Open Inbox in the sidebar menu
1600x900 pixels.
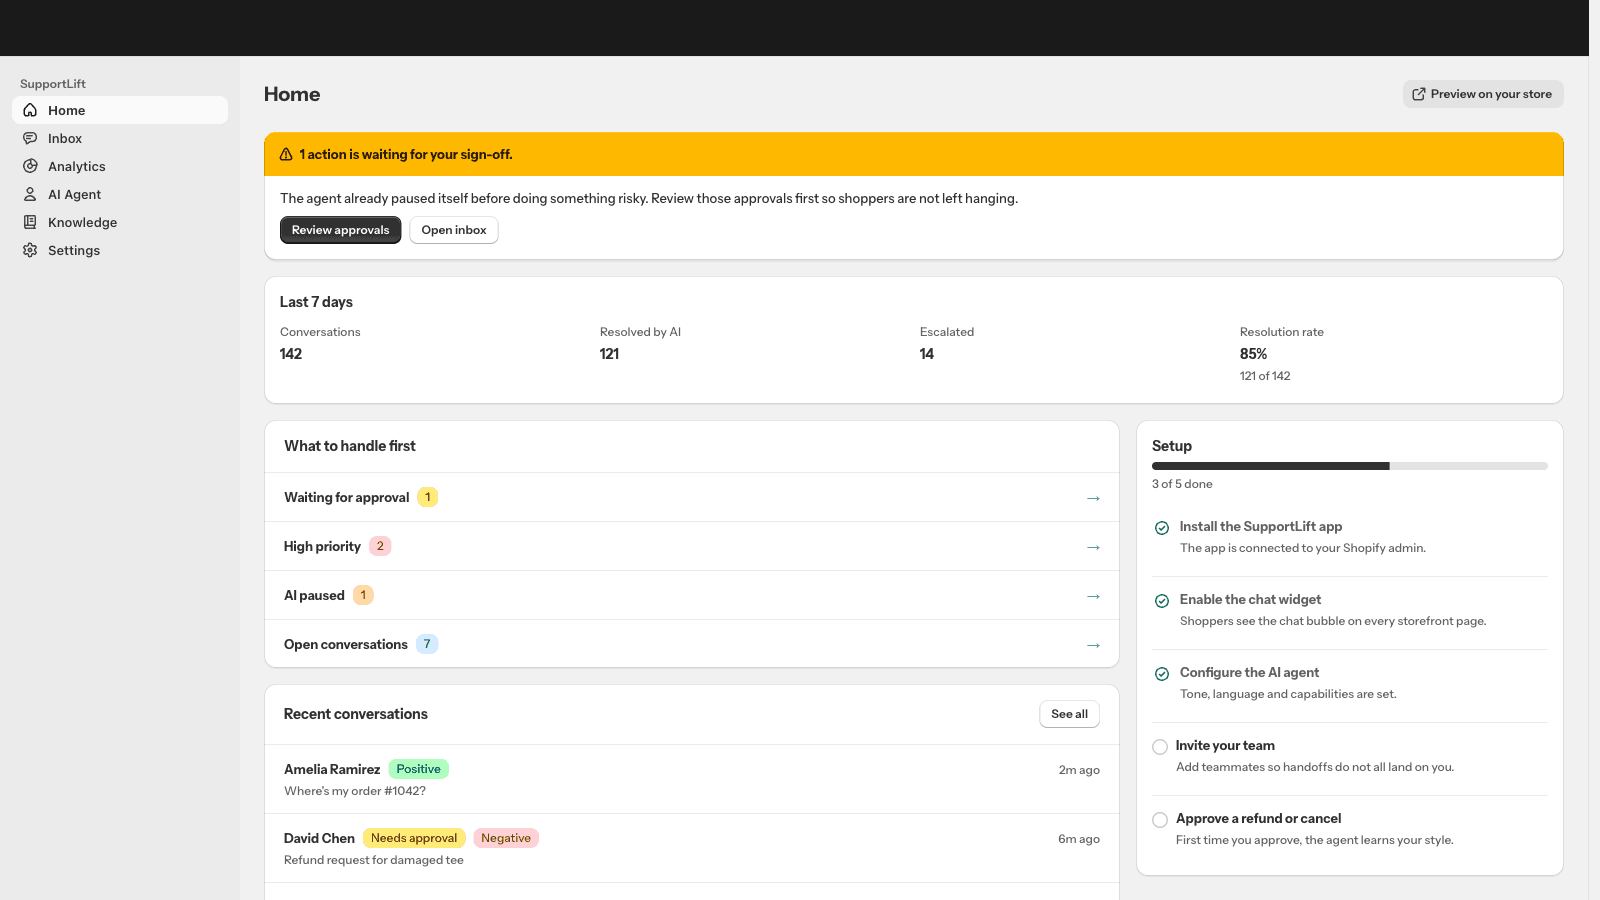tap(120, 138)
